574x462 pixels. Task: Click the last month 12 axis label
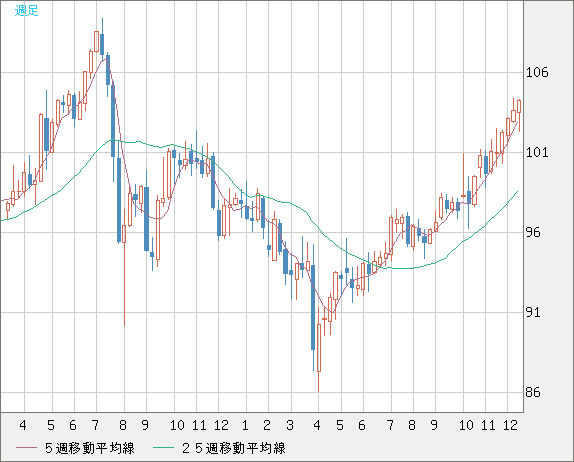click(x=510, y=425)
